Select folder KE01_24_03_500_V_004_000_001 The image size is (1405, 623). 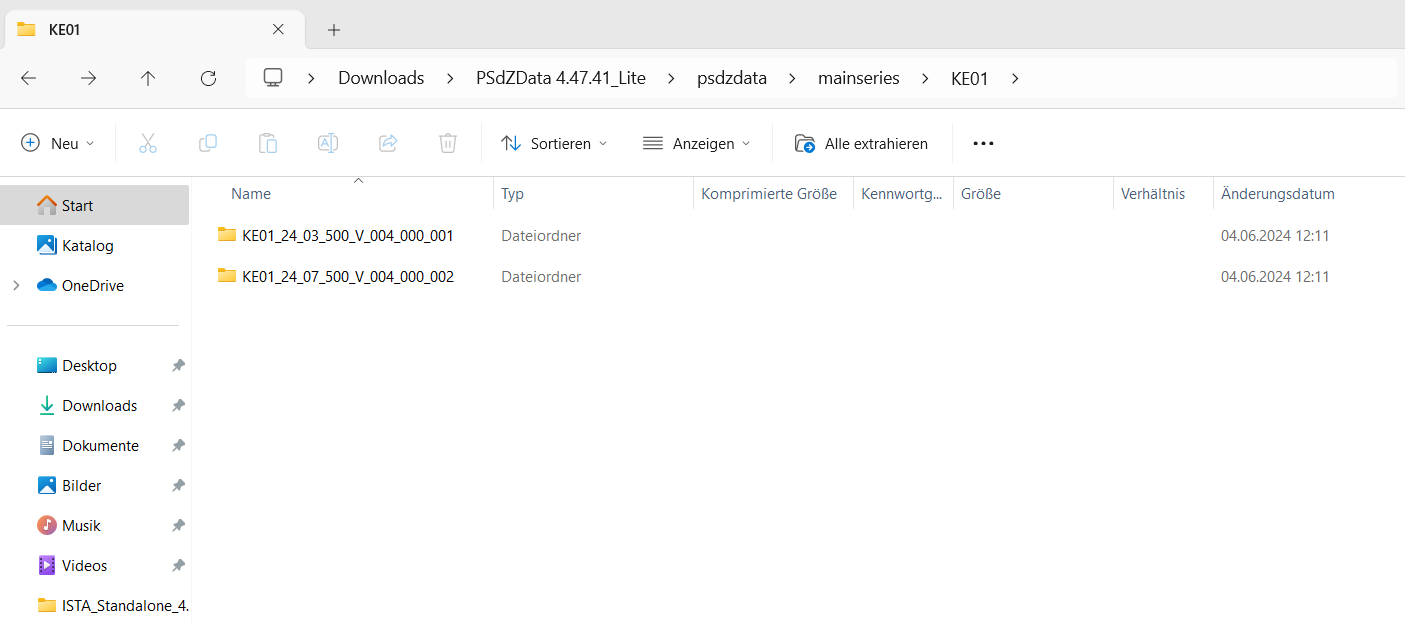coord(347,236)
